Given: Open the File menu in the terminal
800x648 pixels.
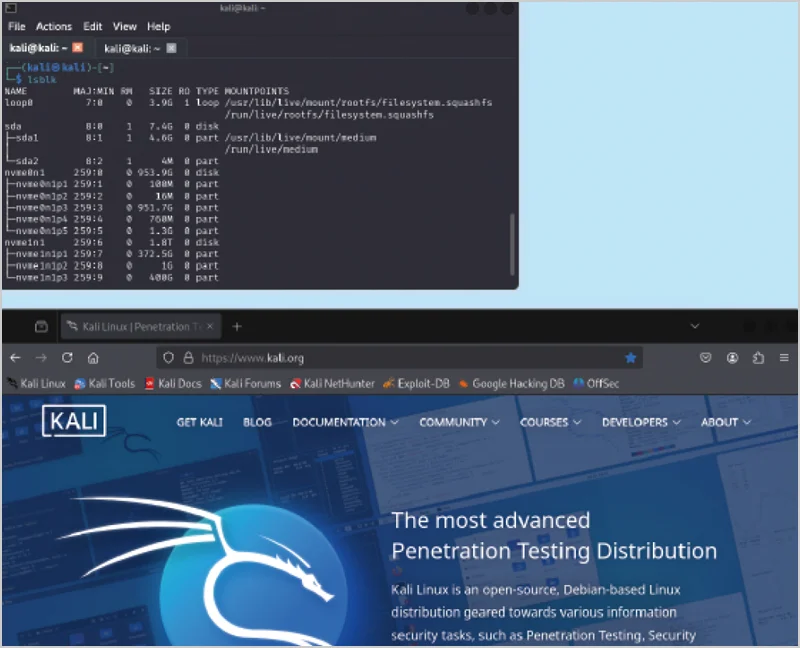Looking at the screenshot, I should tap(16, 26).
